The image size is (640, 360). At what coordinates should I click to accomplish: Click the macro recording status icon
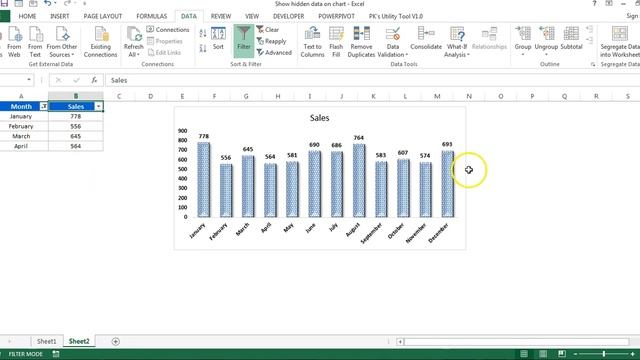[x=56, y=354]
